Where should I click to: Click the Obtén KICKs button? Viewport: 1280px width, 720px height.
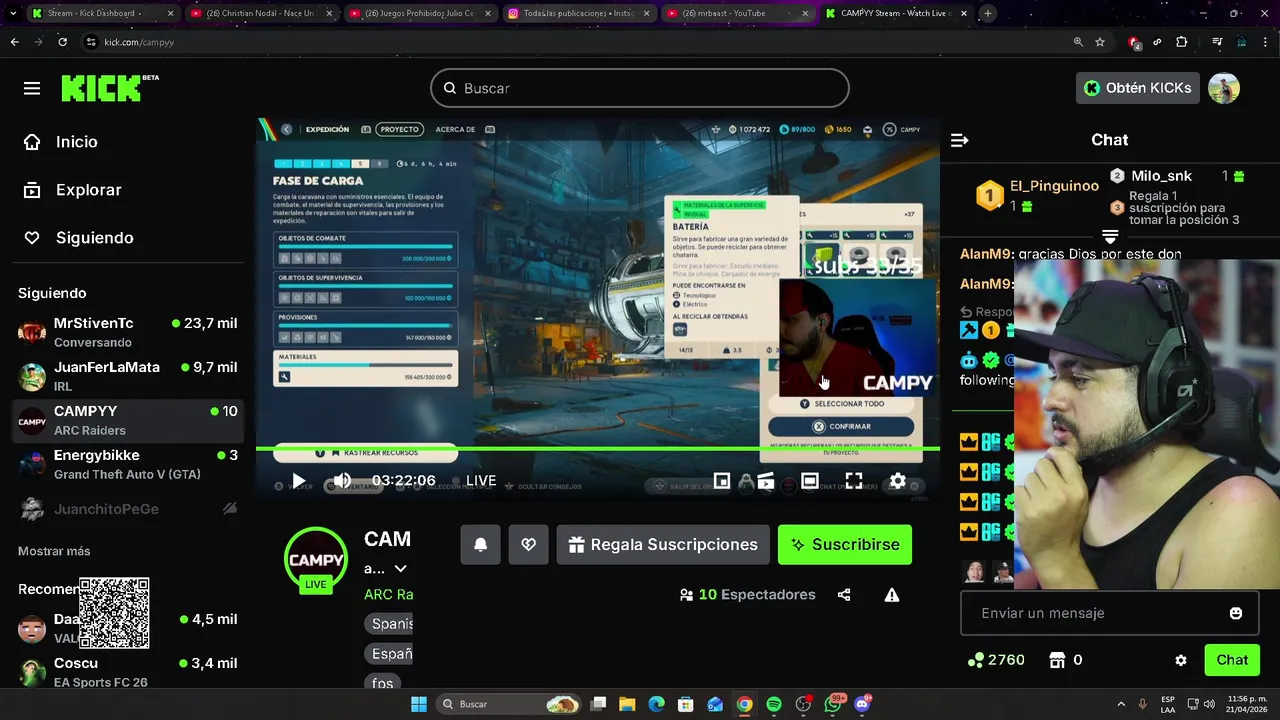pos(1138,88)
